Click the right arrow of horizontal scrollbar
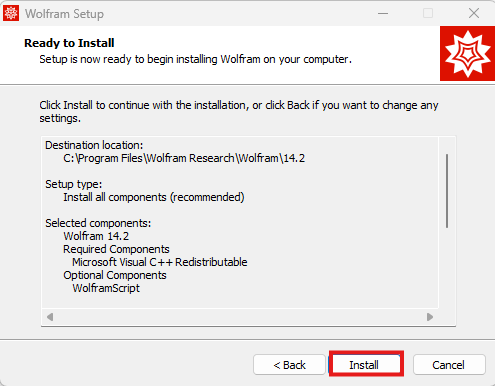Image resolution: width=495 pixels, height=386 pixels. (430, 317)
